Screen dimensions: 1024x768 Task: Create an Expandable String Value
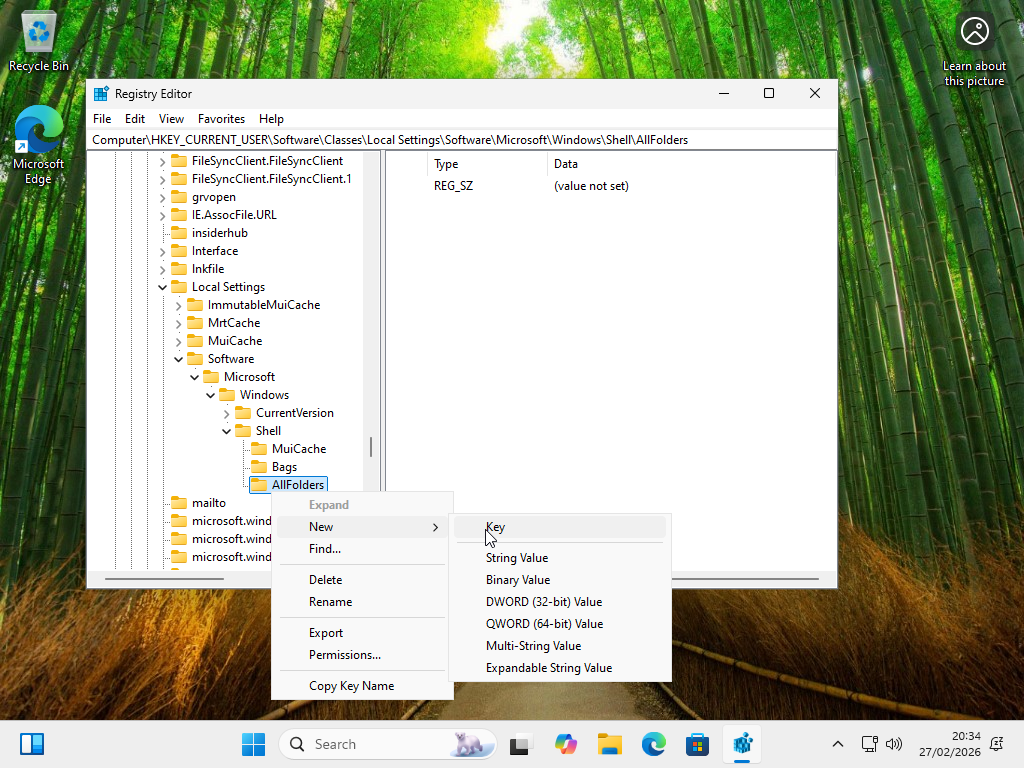pos(560,668)
